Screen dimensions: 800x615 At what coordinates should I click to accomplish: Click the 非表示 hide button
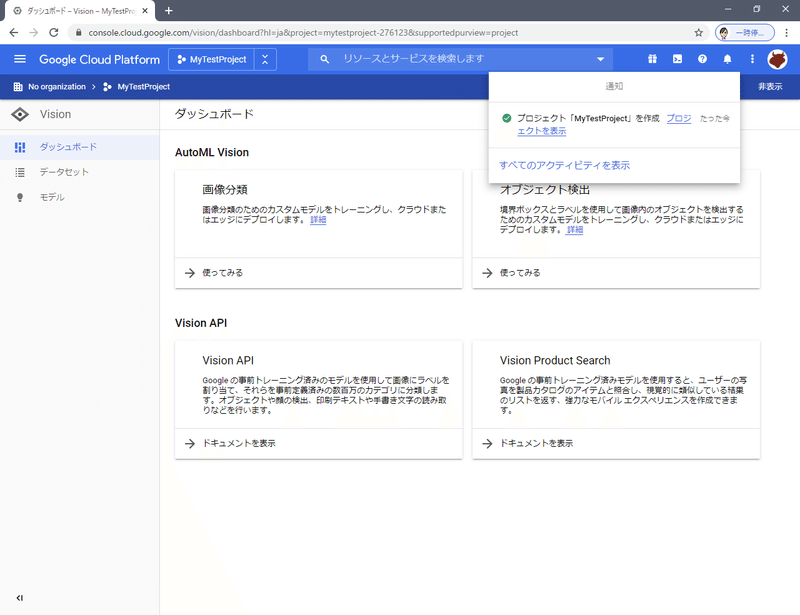770,87
